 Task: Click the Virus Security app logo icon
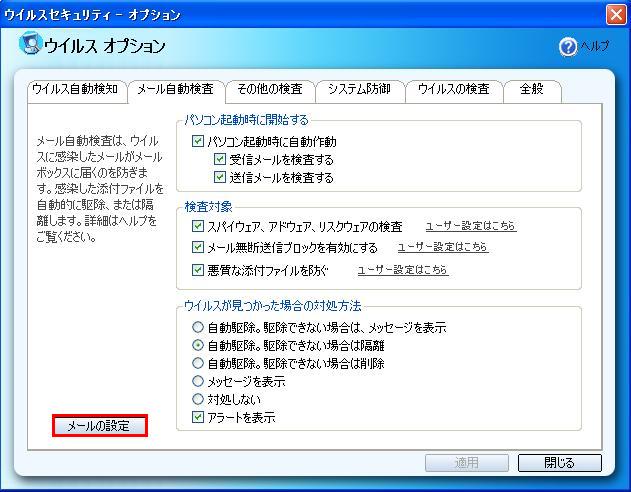pyautogui.click(x=30, y=43)
